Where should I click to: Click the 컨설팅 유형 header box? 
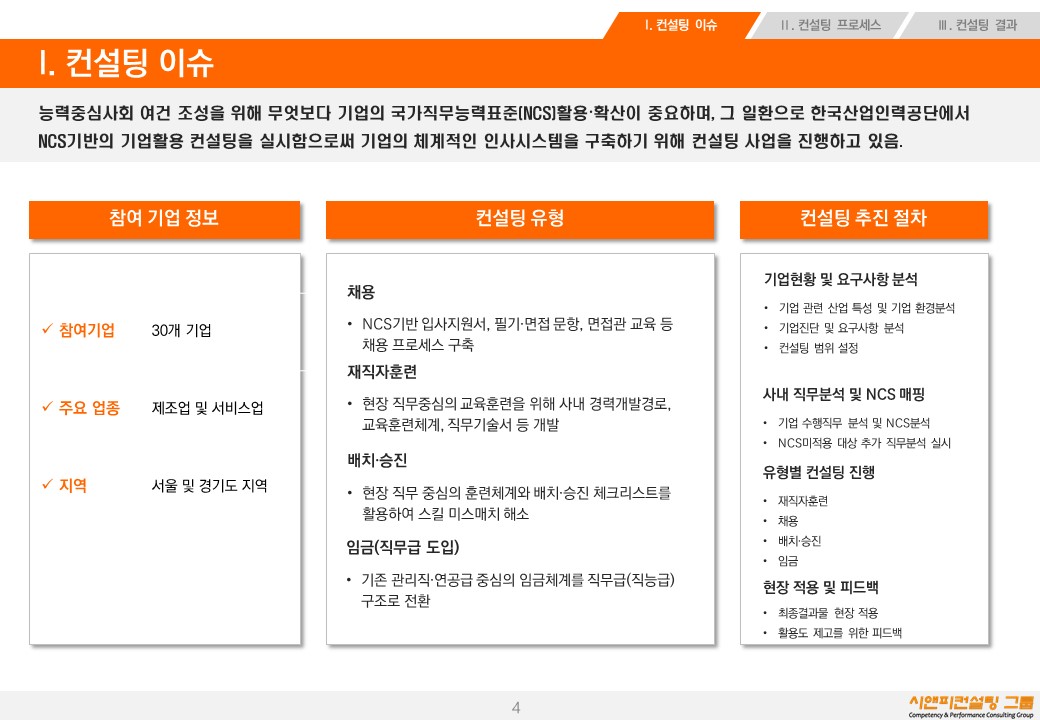tap(520, 219)
